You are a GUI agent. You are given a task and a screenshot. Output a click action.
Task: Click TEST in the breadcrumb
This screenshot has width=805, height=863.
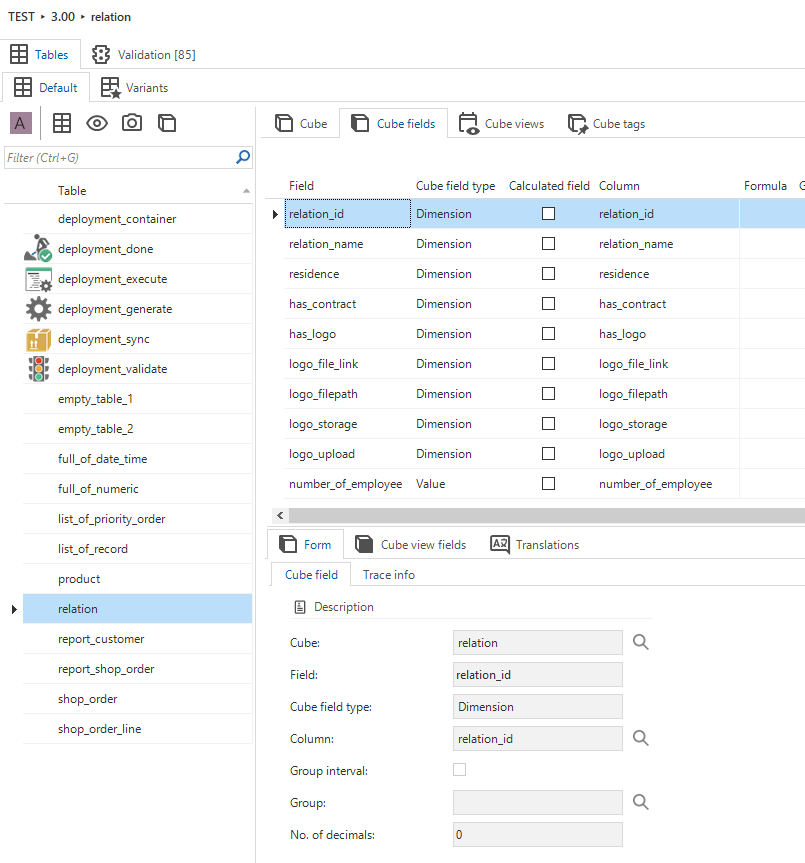tap(21, 17)
